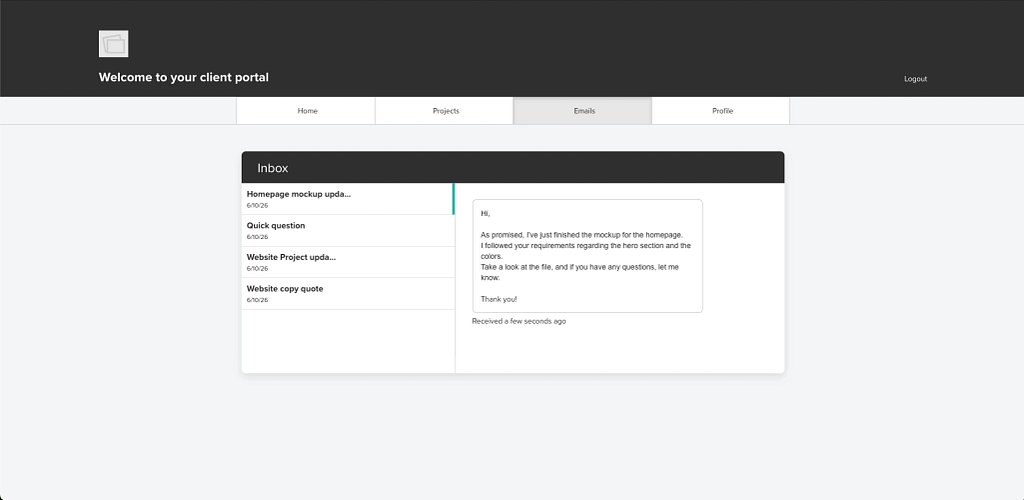The width and height of the screenshot is (1024, 500).
Task: Click the Inbox header title
Action: click(272, 168)
